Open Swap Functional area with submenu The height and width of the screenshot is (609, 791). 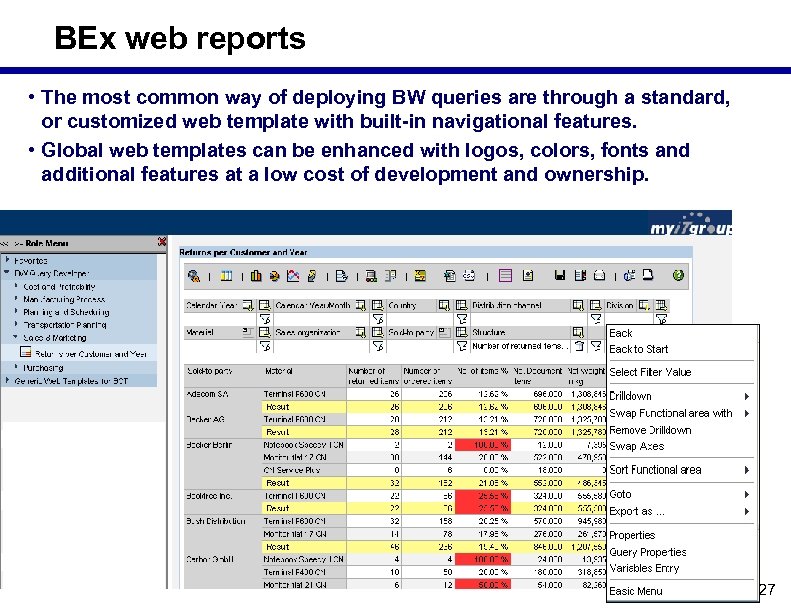(x=680, y=413)
